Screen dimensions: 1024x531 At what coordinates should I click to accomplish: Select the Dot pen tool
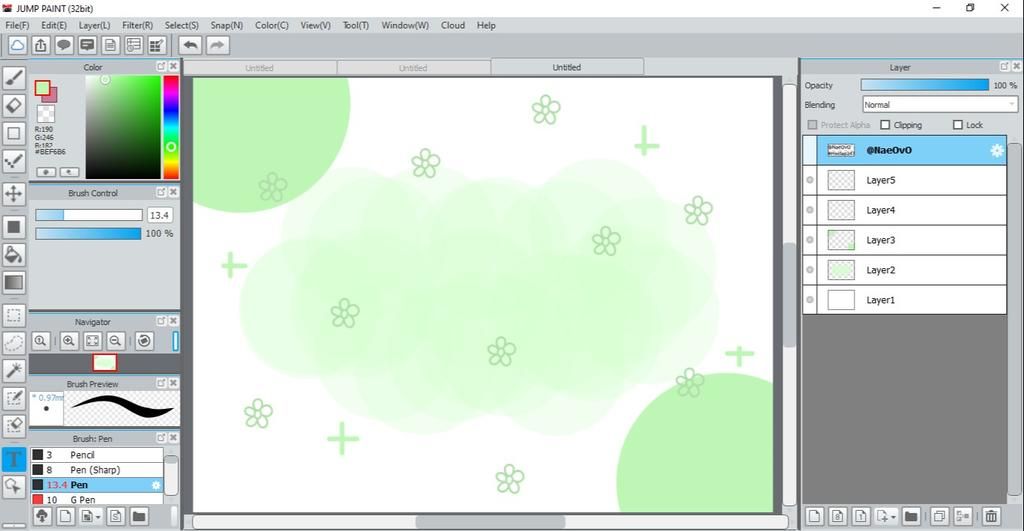[x=14, y=161]
